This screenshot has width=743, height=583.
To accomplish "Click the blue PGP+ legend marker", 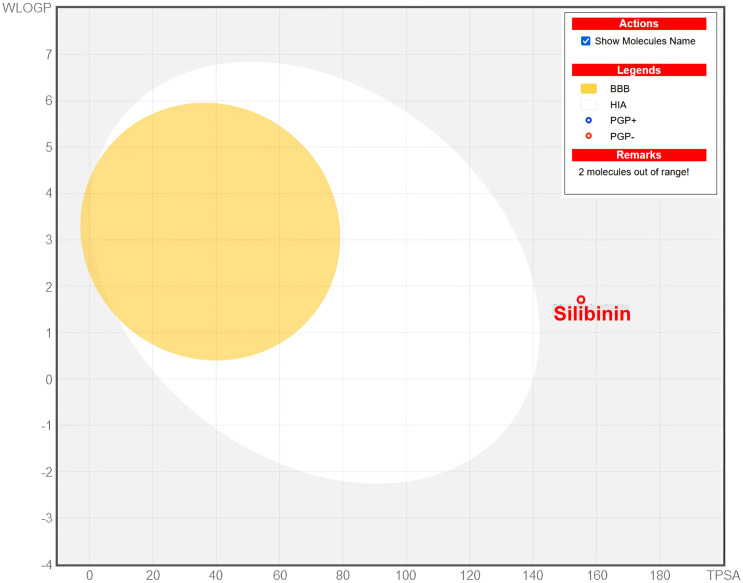I will pyautogui.click(x=589, y=120).
